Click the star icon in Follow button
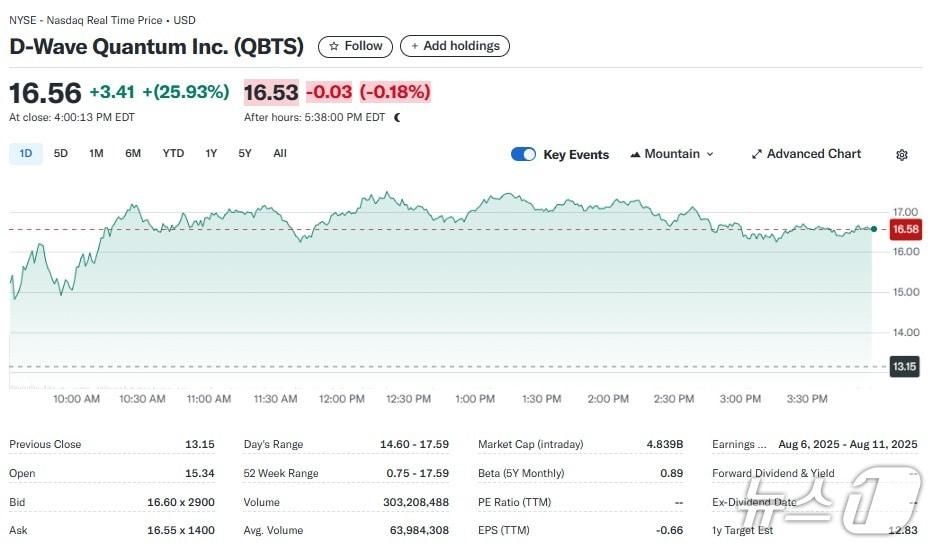The height and width of the screenshot is (548, 935). [334, 46]
